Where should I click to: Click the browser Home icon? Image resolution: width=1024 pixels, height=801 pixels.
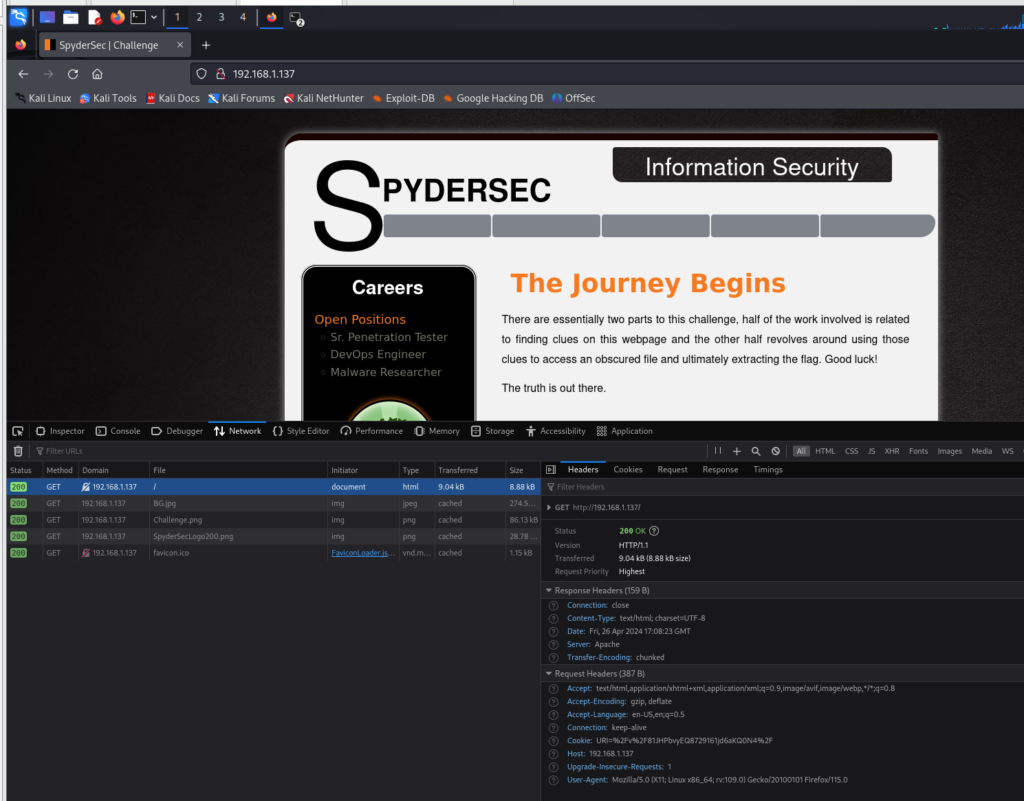click(x=97, y=74)
